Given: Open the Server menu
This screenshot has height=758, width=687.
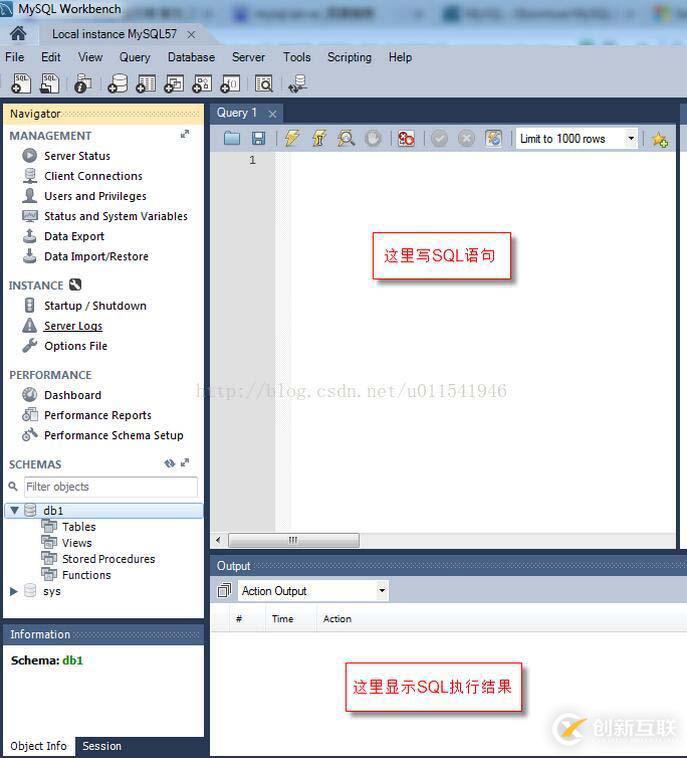Looking at the screenshot, I should (248, 57).
